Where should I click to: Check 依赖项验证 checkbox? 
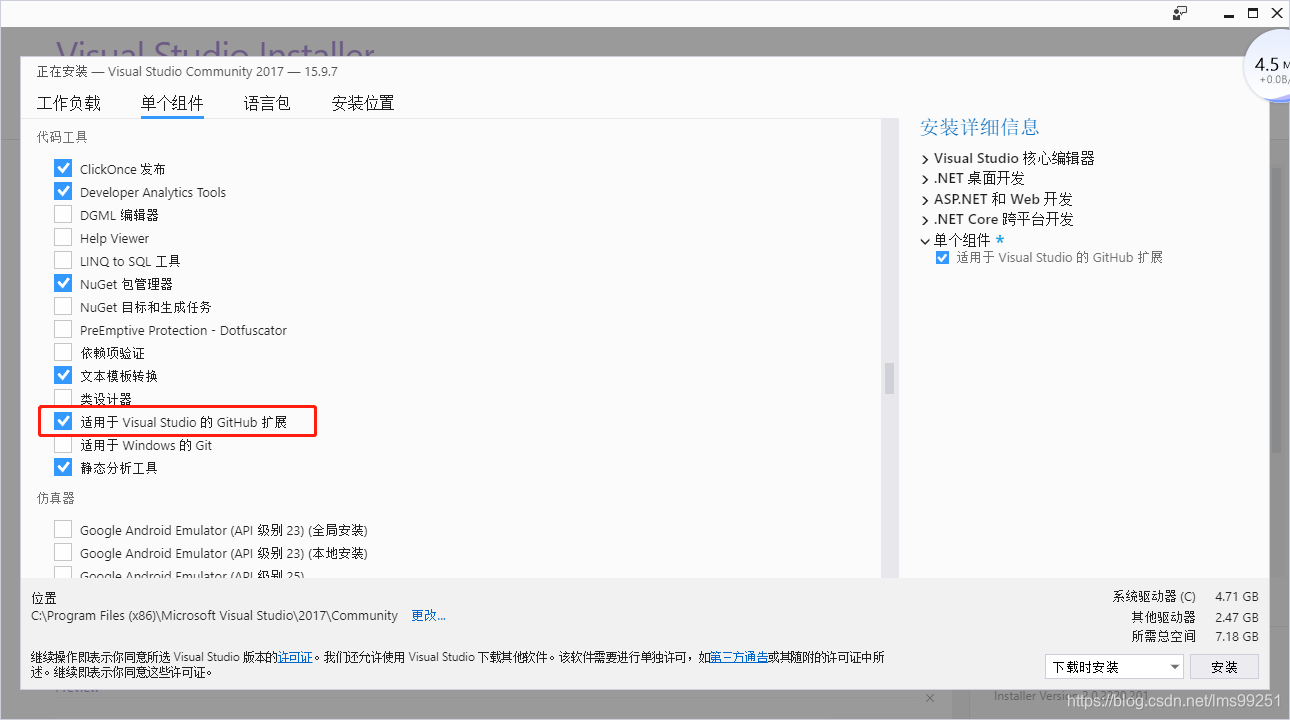pyautogui.click(x=63, y=353)
